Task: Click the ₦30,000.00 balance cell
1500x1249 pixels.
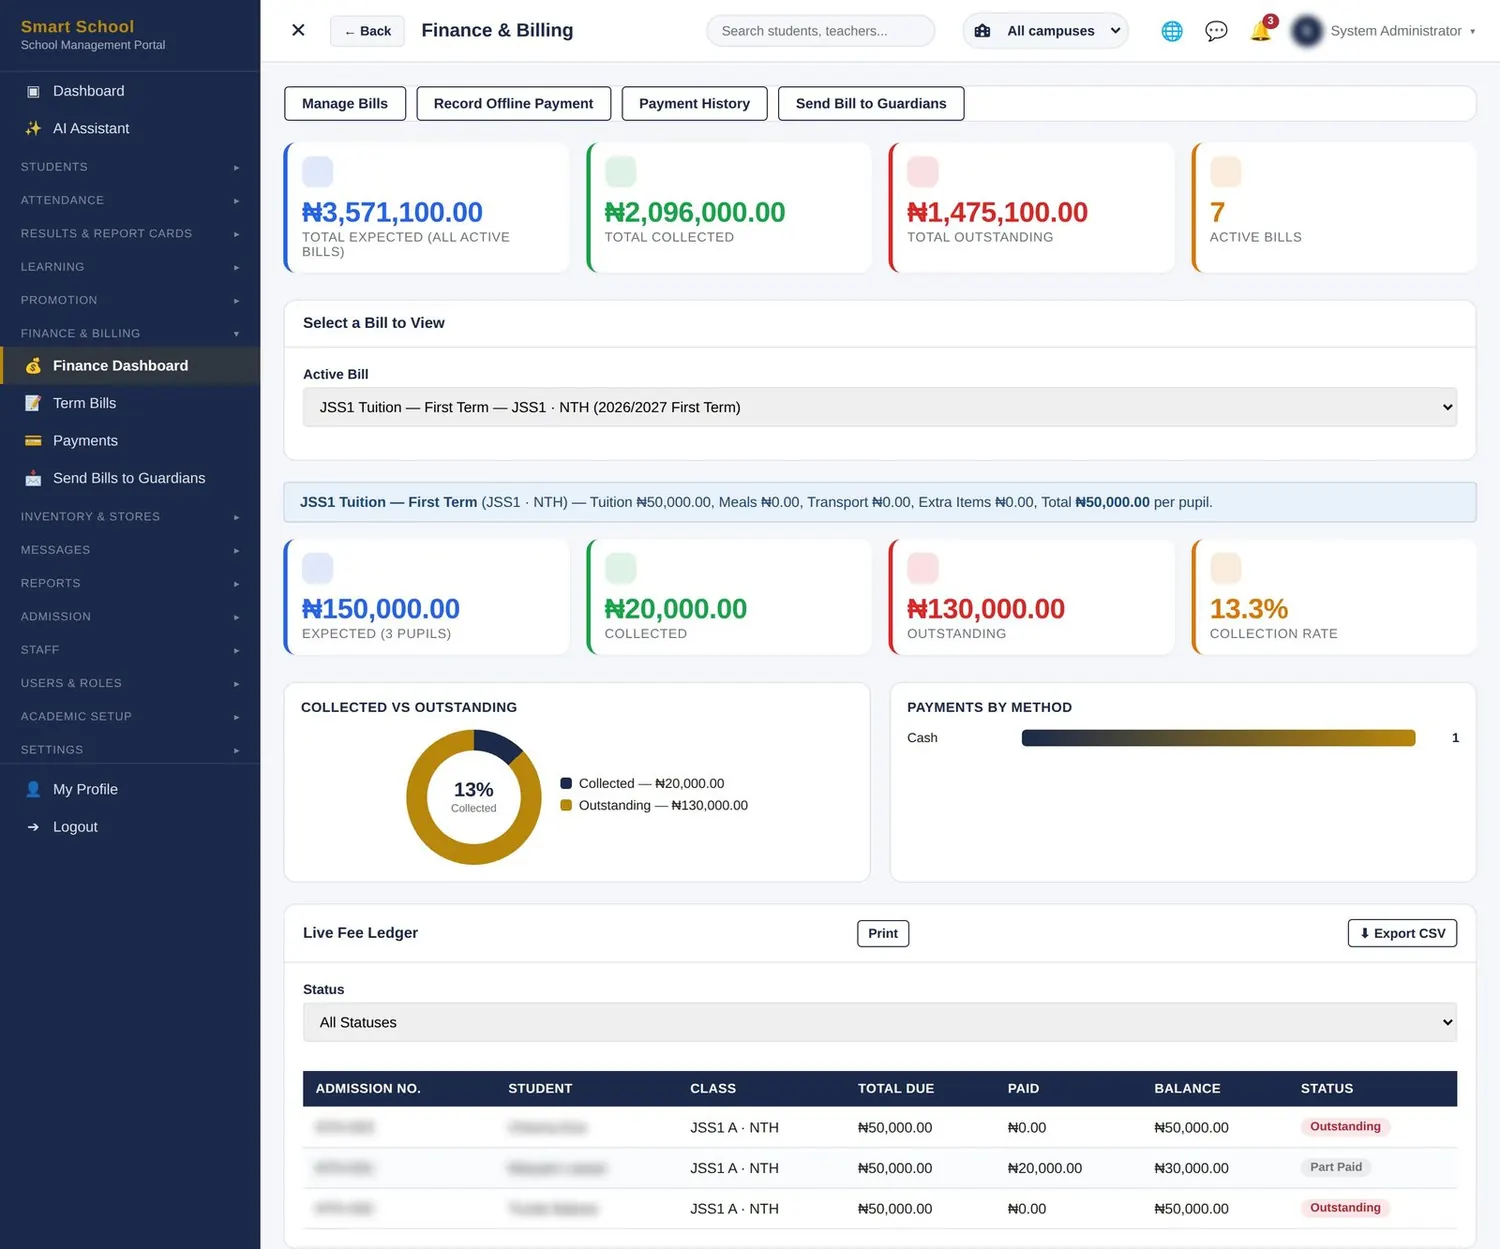Action: point(1191,1168)
